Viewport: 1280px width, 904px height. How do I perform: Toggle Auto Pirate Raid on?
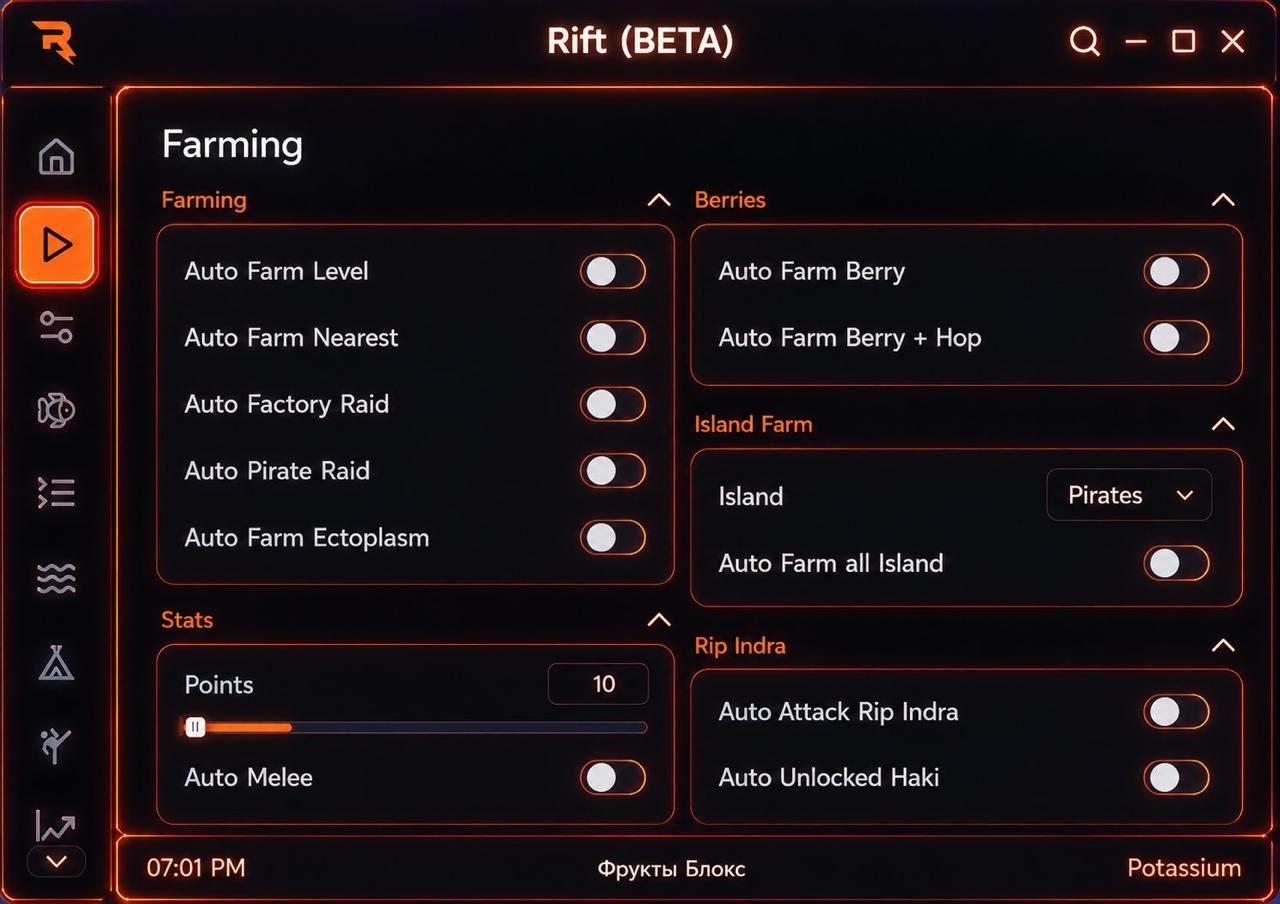click(613, 471)
